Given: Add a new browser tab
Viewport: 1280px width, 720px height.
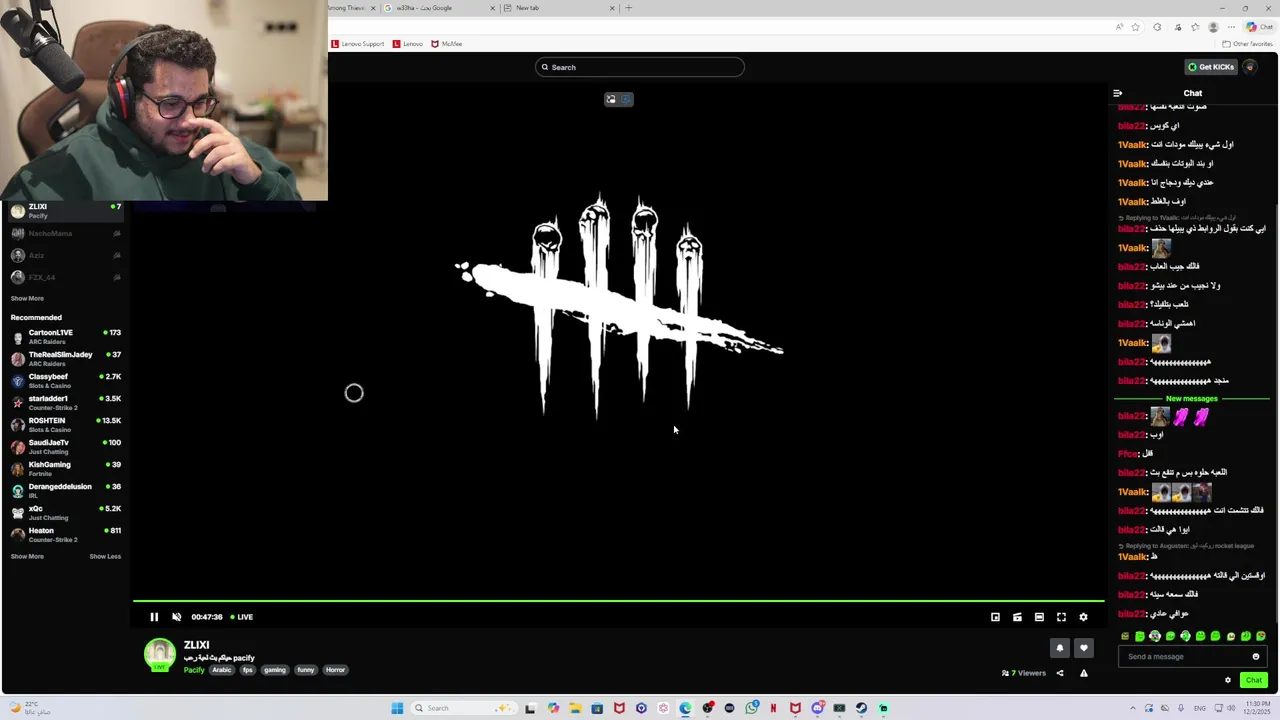Looking at the screenshot, I should click(x=629, y=8).
